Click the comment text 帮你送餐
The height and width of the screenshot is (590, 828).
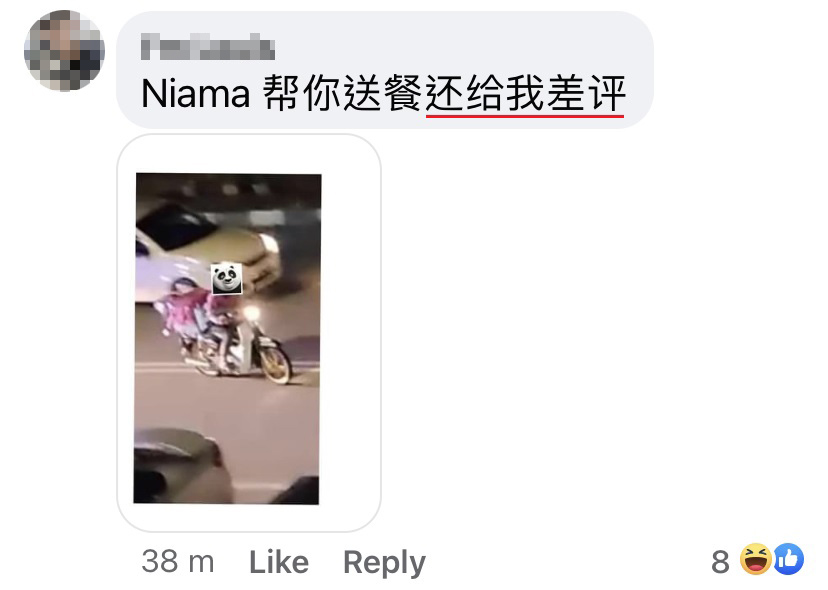pyautogui.click(x=343, y=94)
